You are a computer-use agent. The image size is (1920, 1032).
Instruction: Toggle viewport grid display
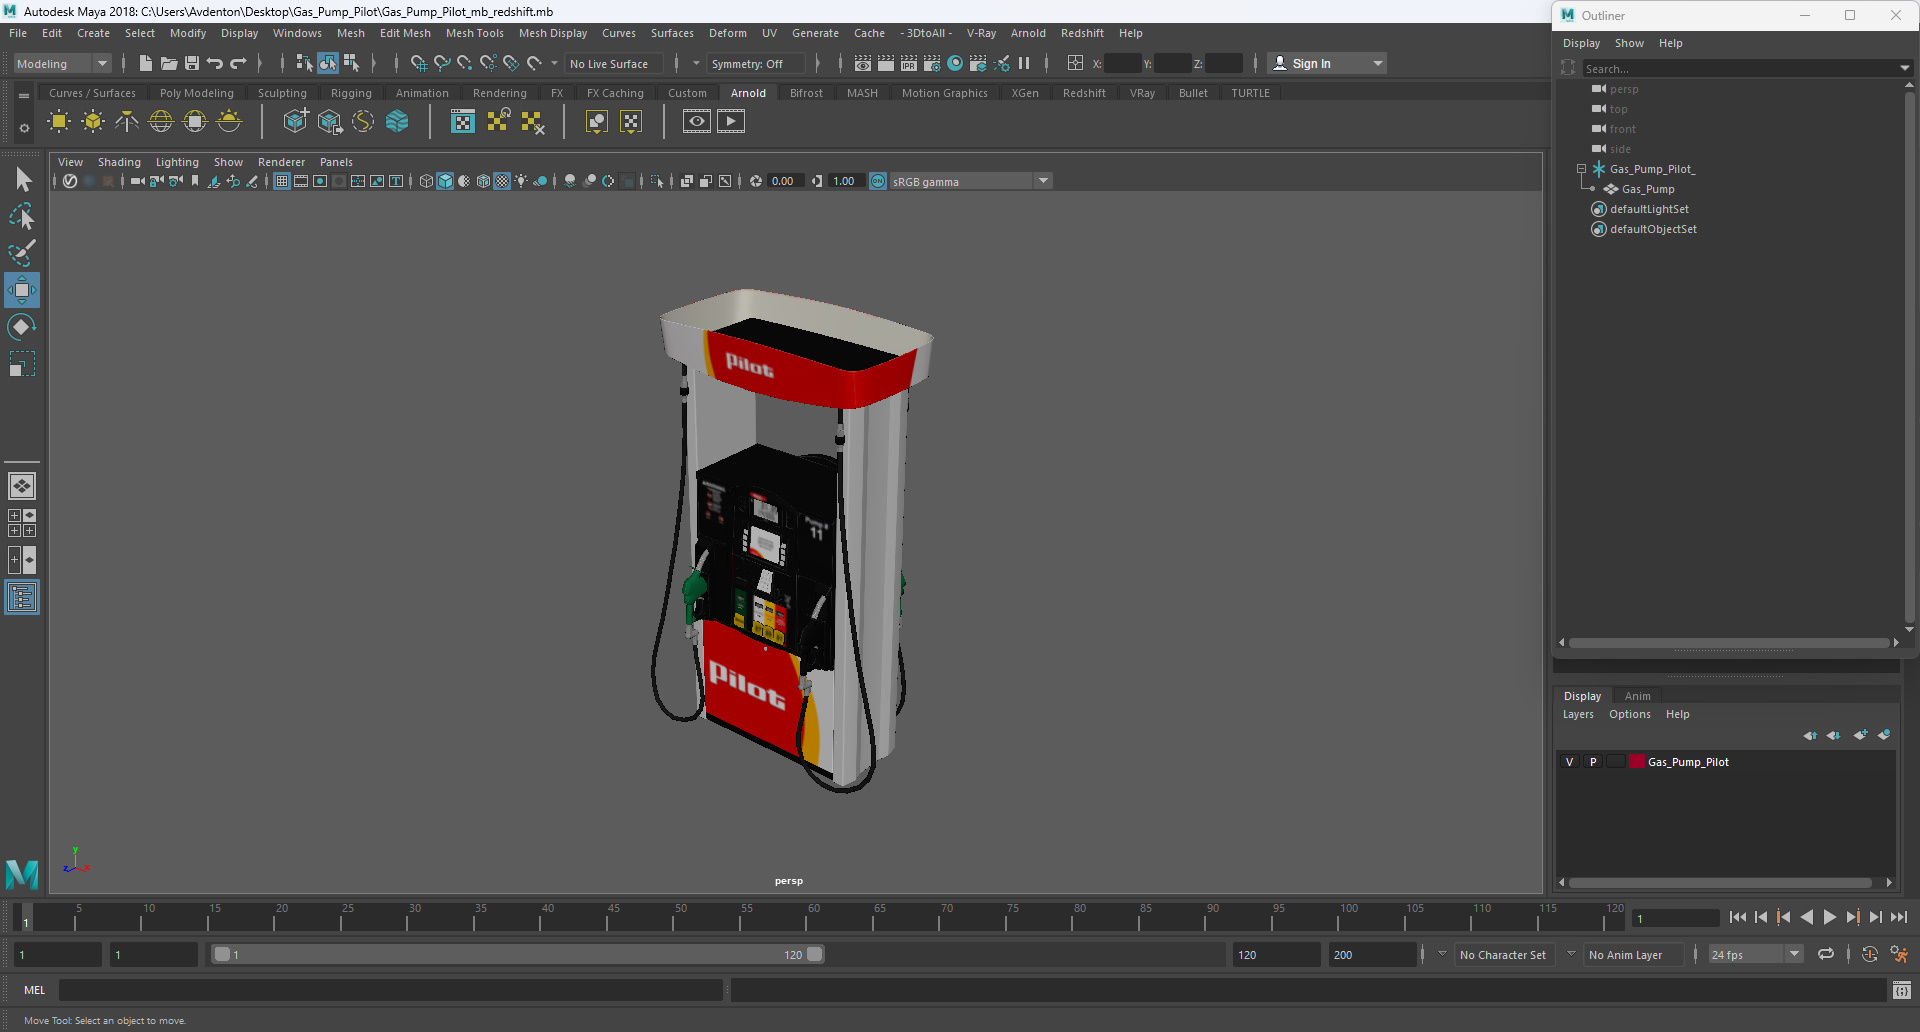tap(282, 181)
